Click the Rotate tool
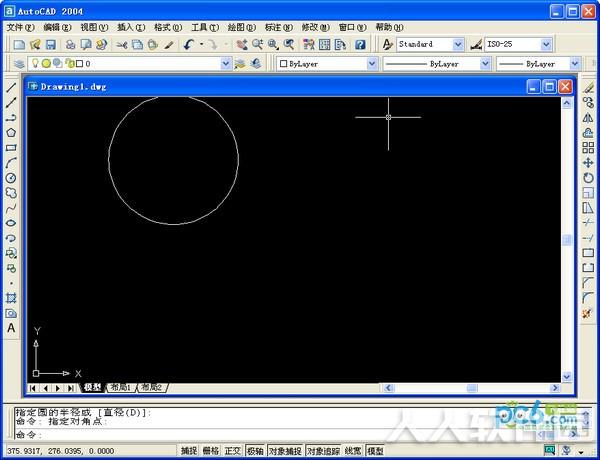The image size is (600, 460). point(588,178)
